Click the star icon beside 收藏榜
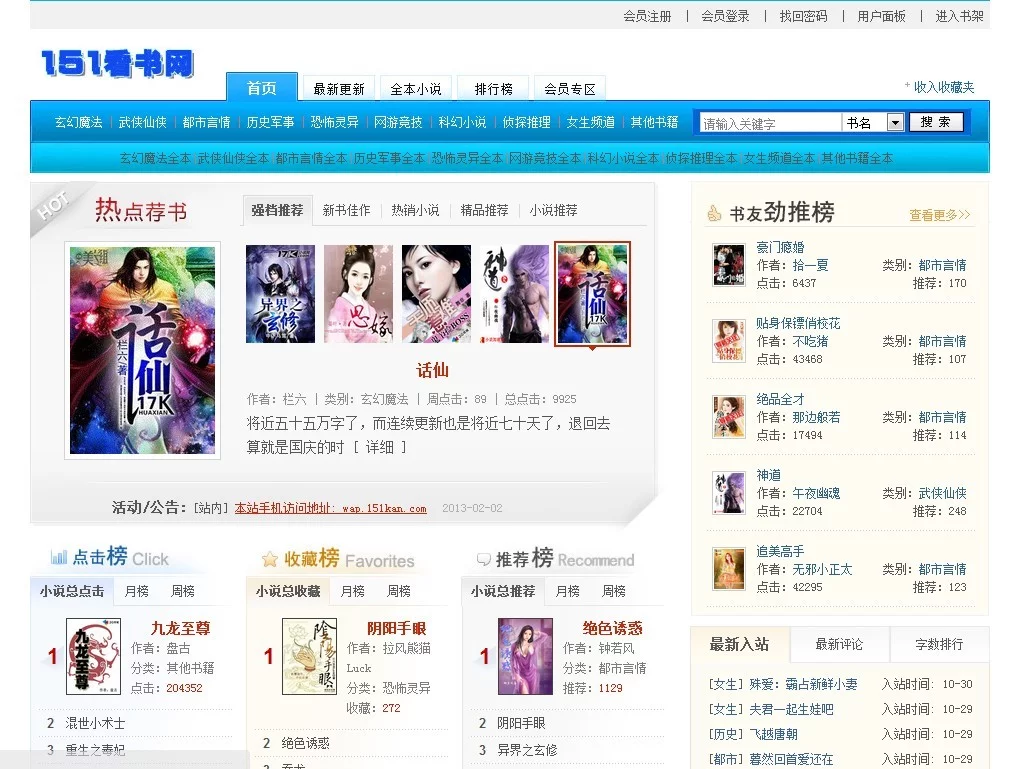 269,559
